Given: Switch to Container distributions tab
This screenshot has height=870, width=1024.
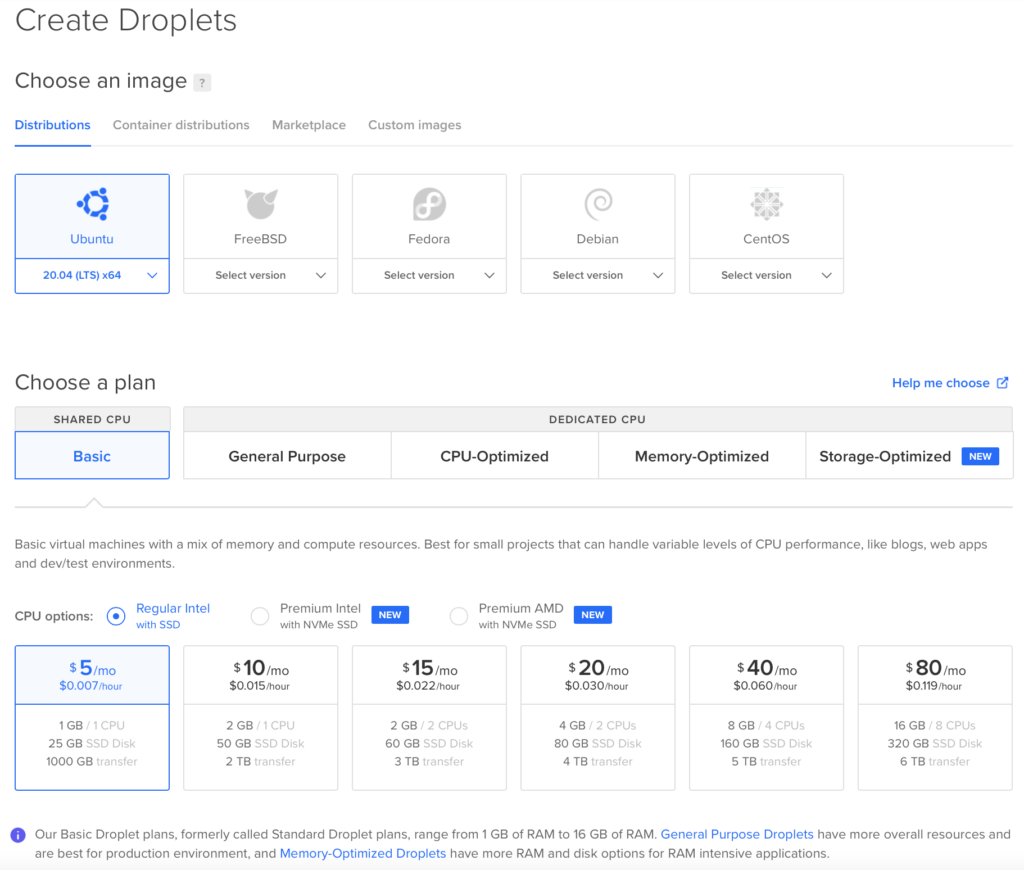Looking at the screenshot, I should point(181,125).
